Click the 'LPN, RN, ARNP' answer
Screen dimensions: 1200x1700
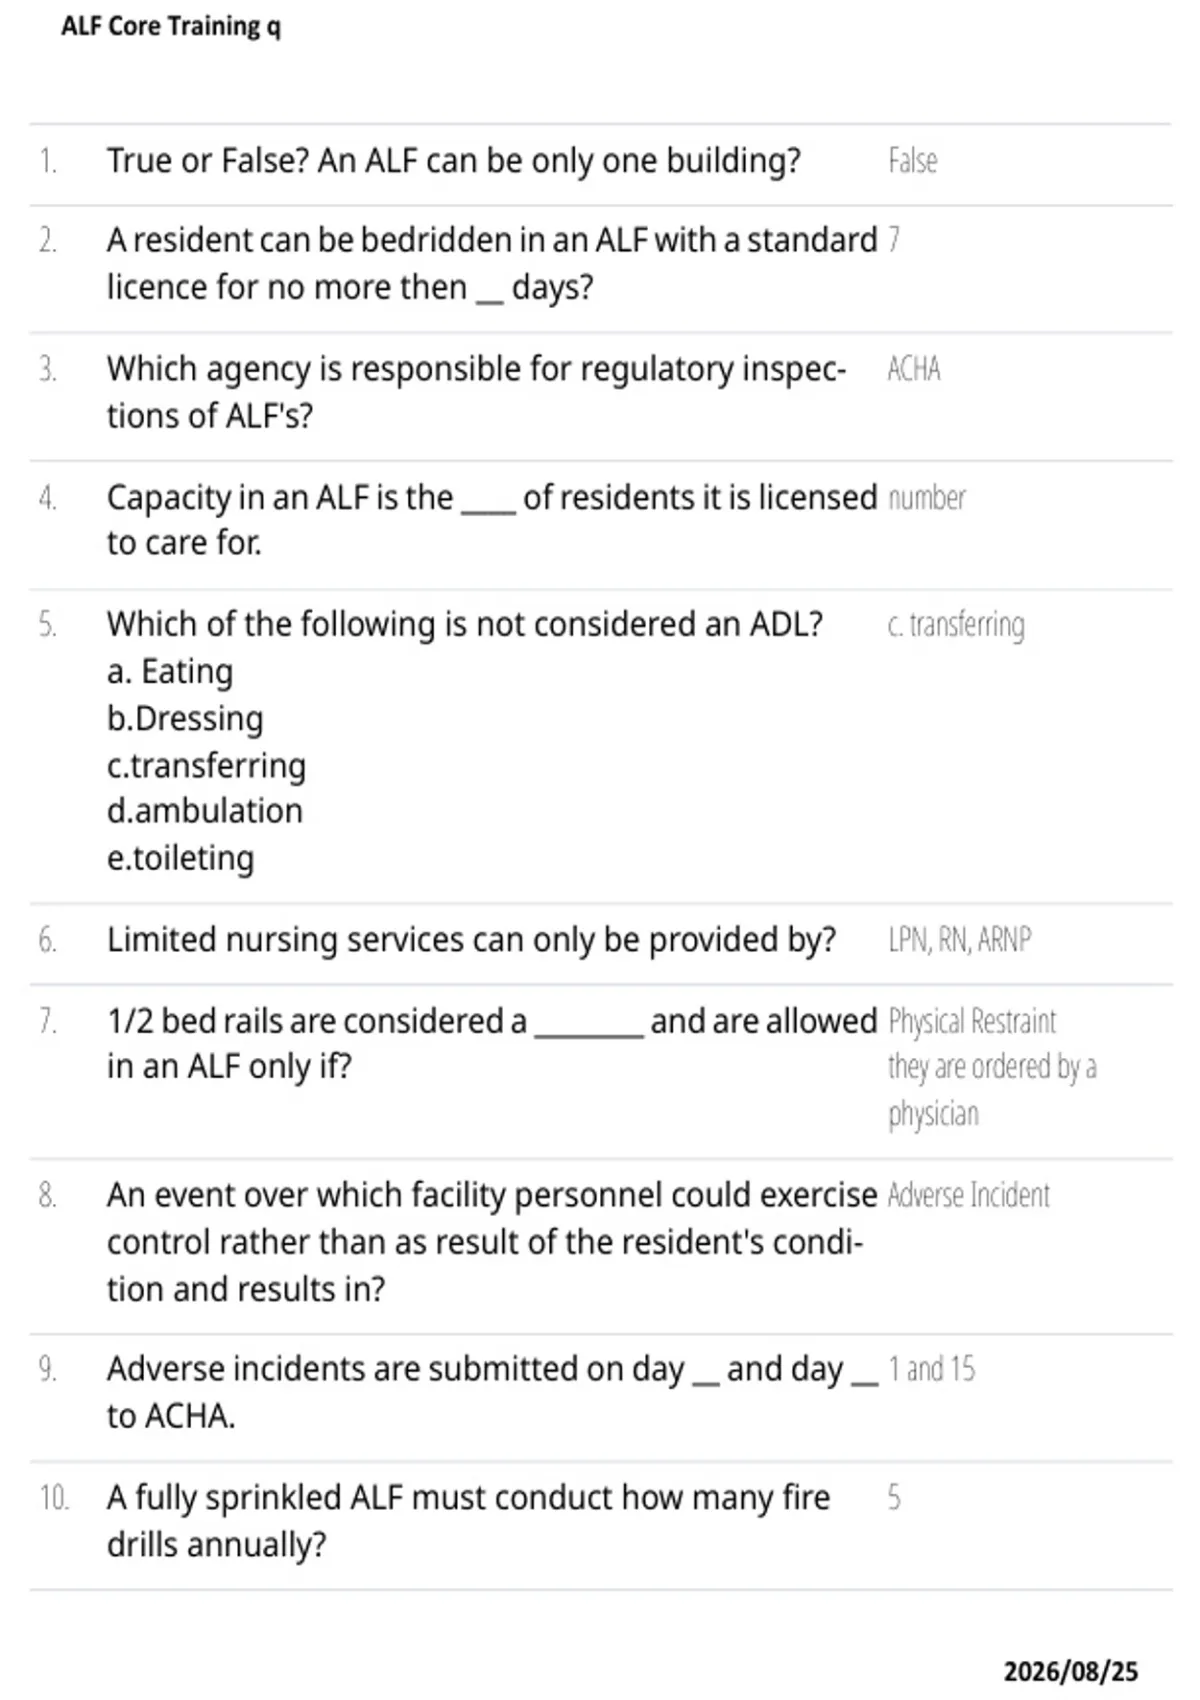click(x=959, y=940)
